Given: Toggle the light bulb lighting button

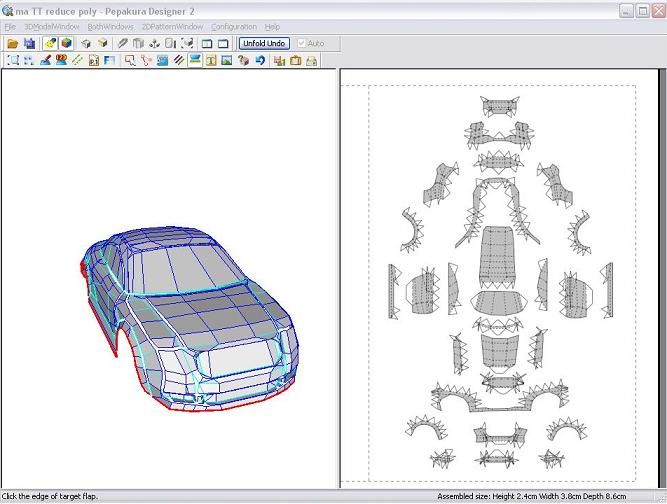Looking at the screenshot, I should pyautogui.click(x=50, y=44).
